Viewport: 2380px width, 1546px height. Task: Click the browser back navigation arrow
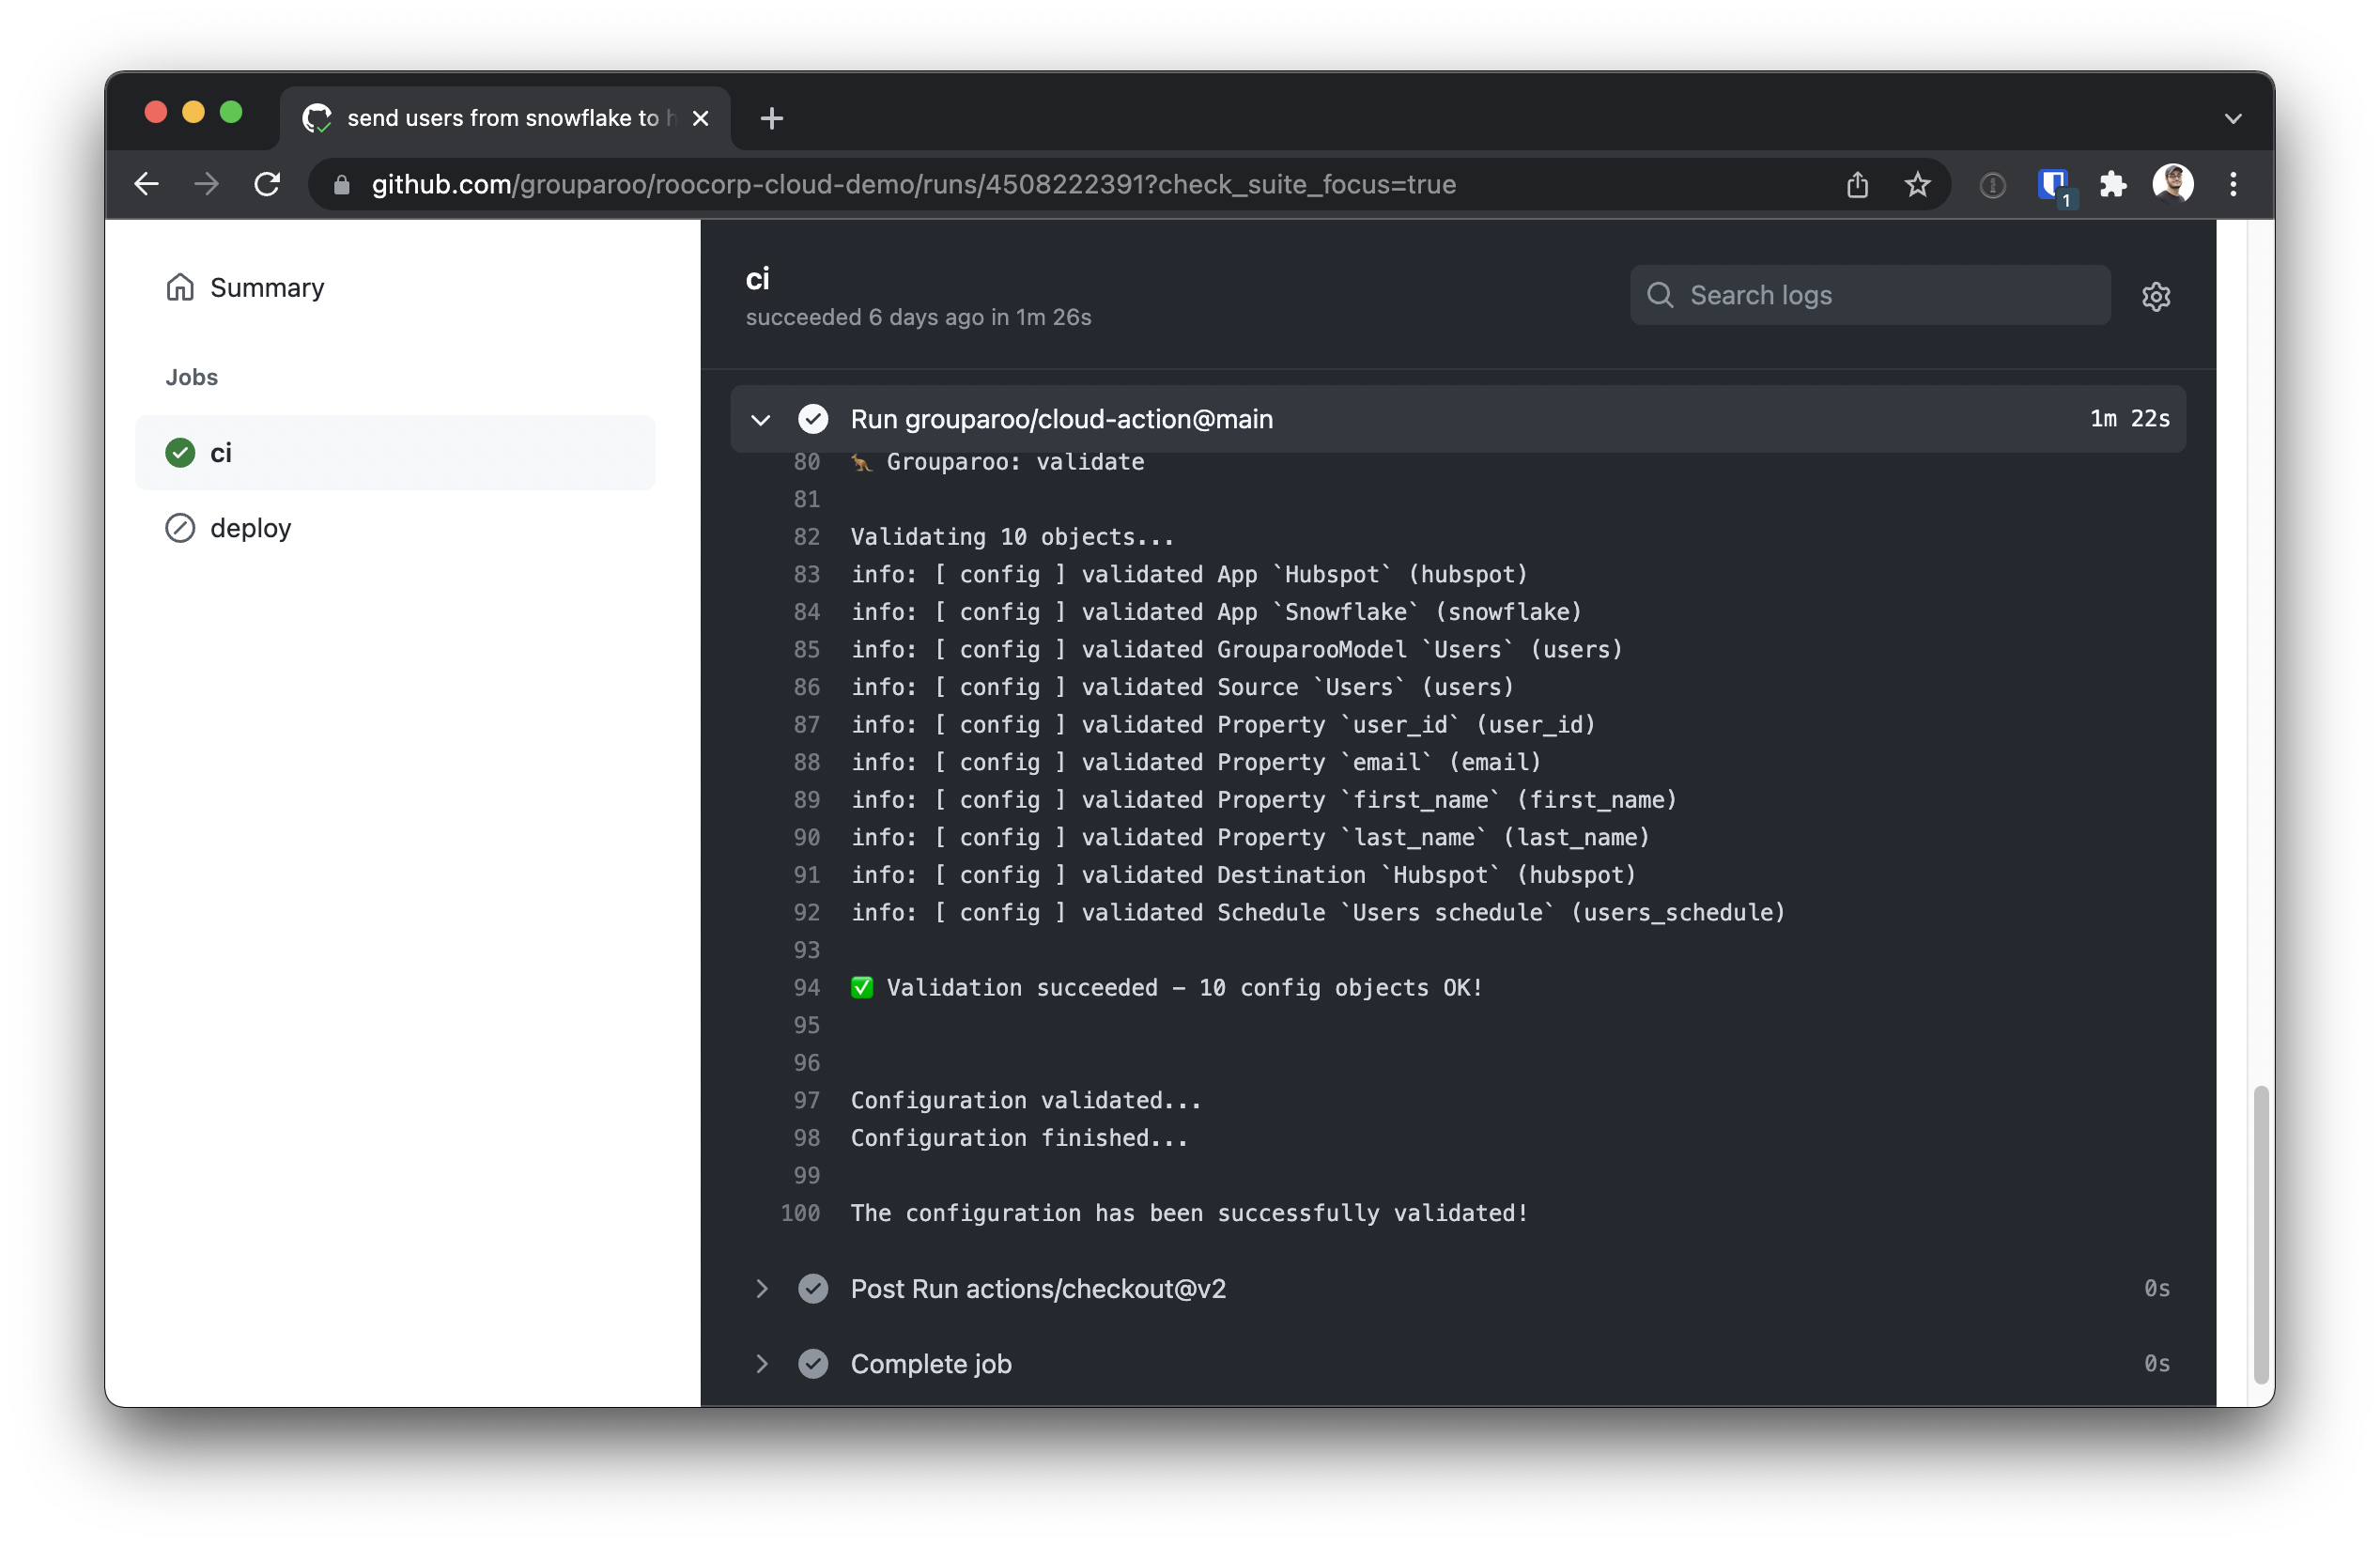[147, 184]
